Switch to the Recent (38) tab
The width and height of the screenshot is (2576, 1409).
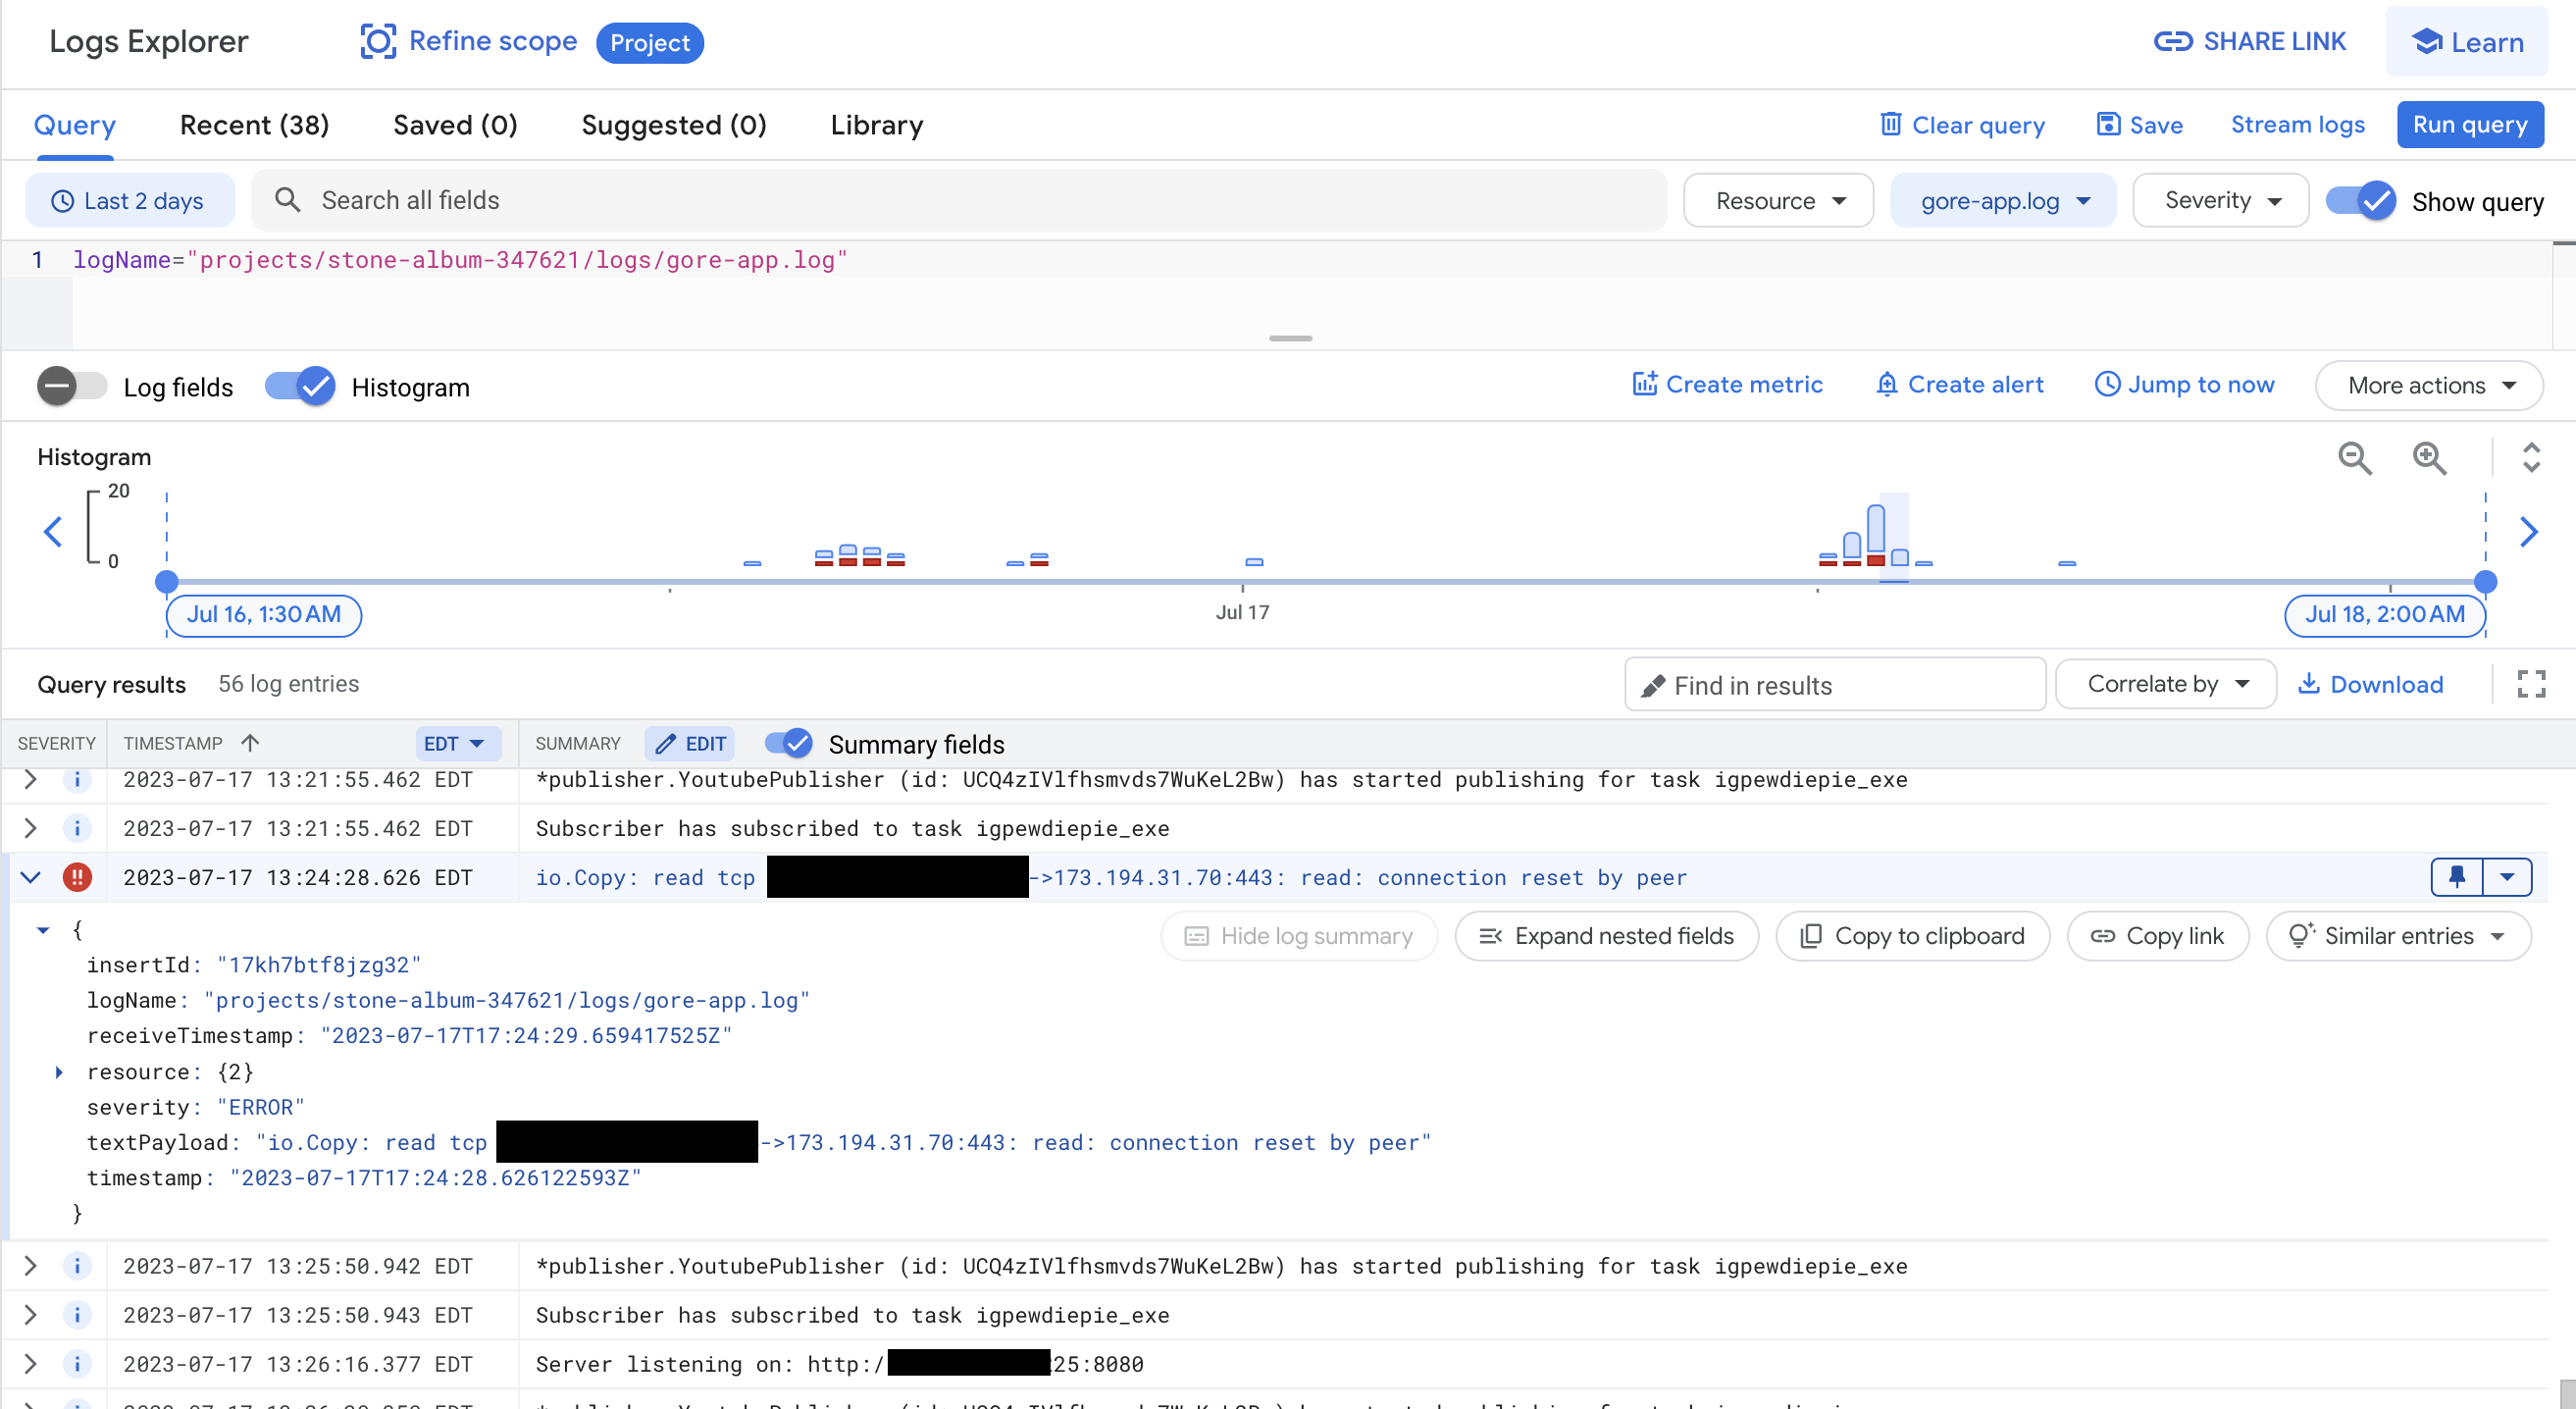254,125
